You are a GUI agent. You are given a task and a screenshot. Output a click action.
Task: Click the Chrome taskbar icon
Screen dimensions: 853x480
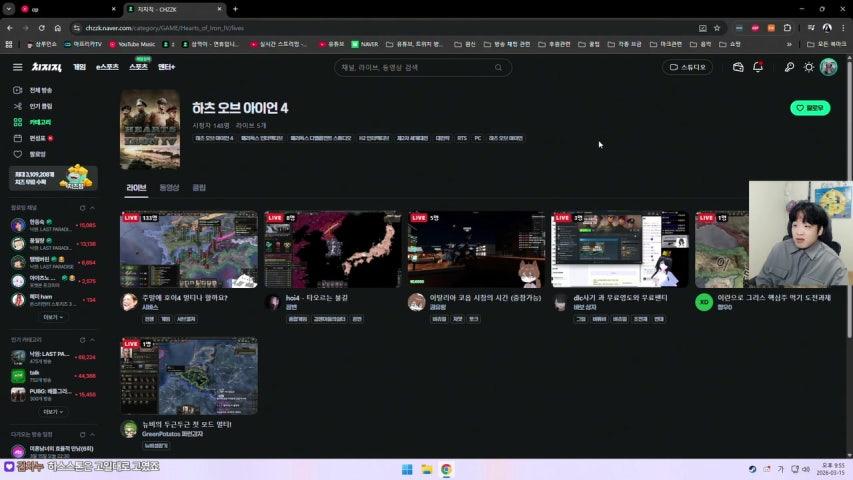coord(446,469)
